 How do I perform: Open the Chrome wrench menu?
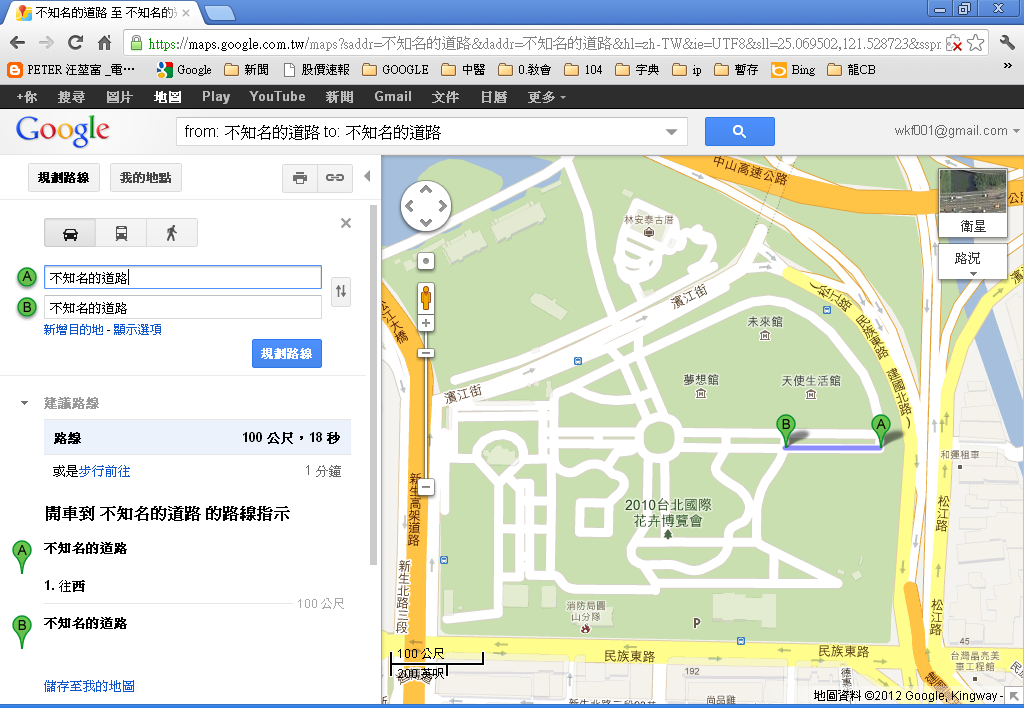(1007, 43)
